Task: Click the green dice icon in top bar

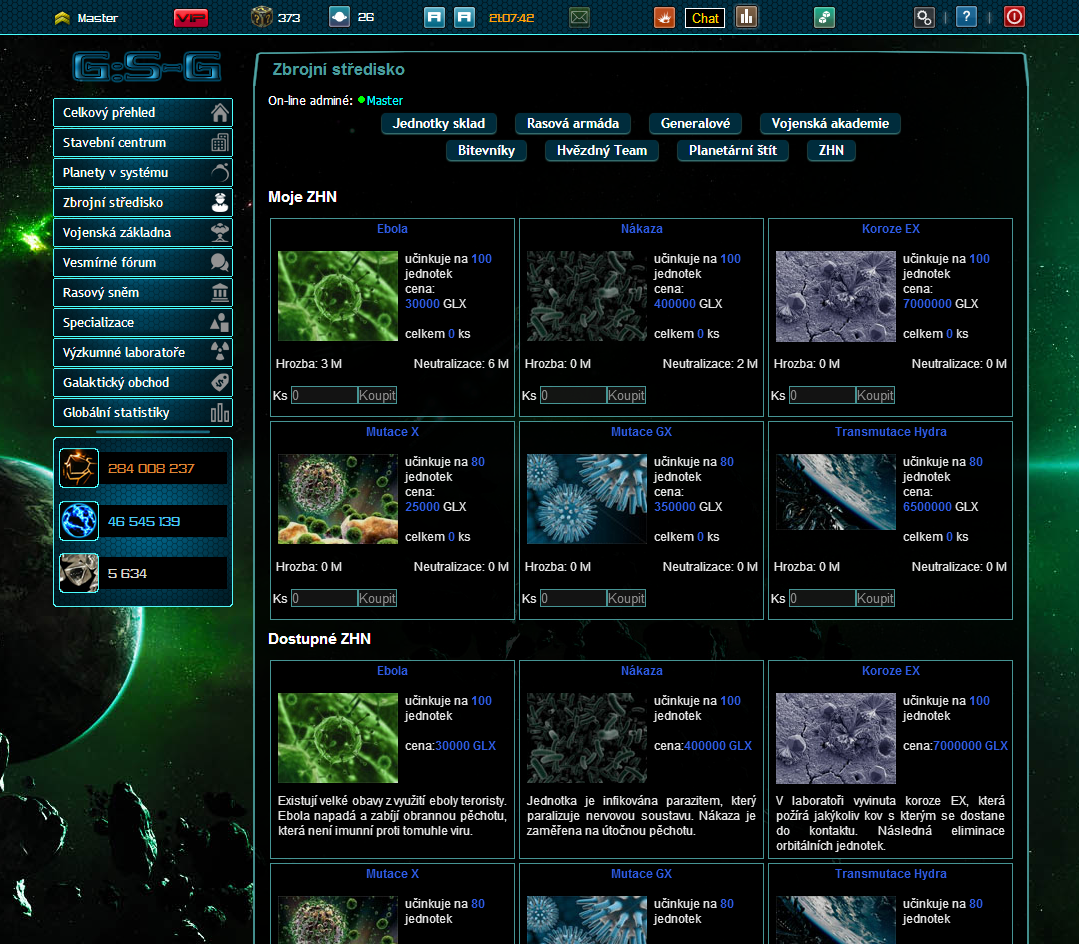Action: [824, 17]
